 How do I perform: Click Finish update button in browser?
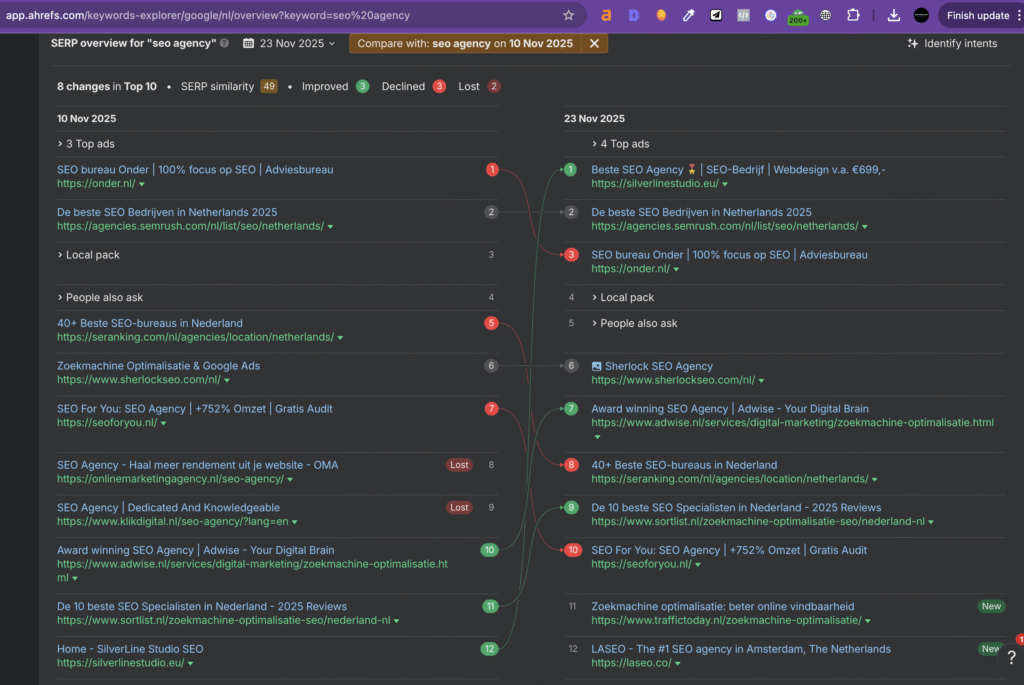[x=977, y=15]
